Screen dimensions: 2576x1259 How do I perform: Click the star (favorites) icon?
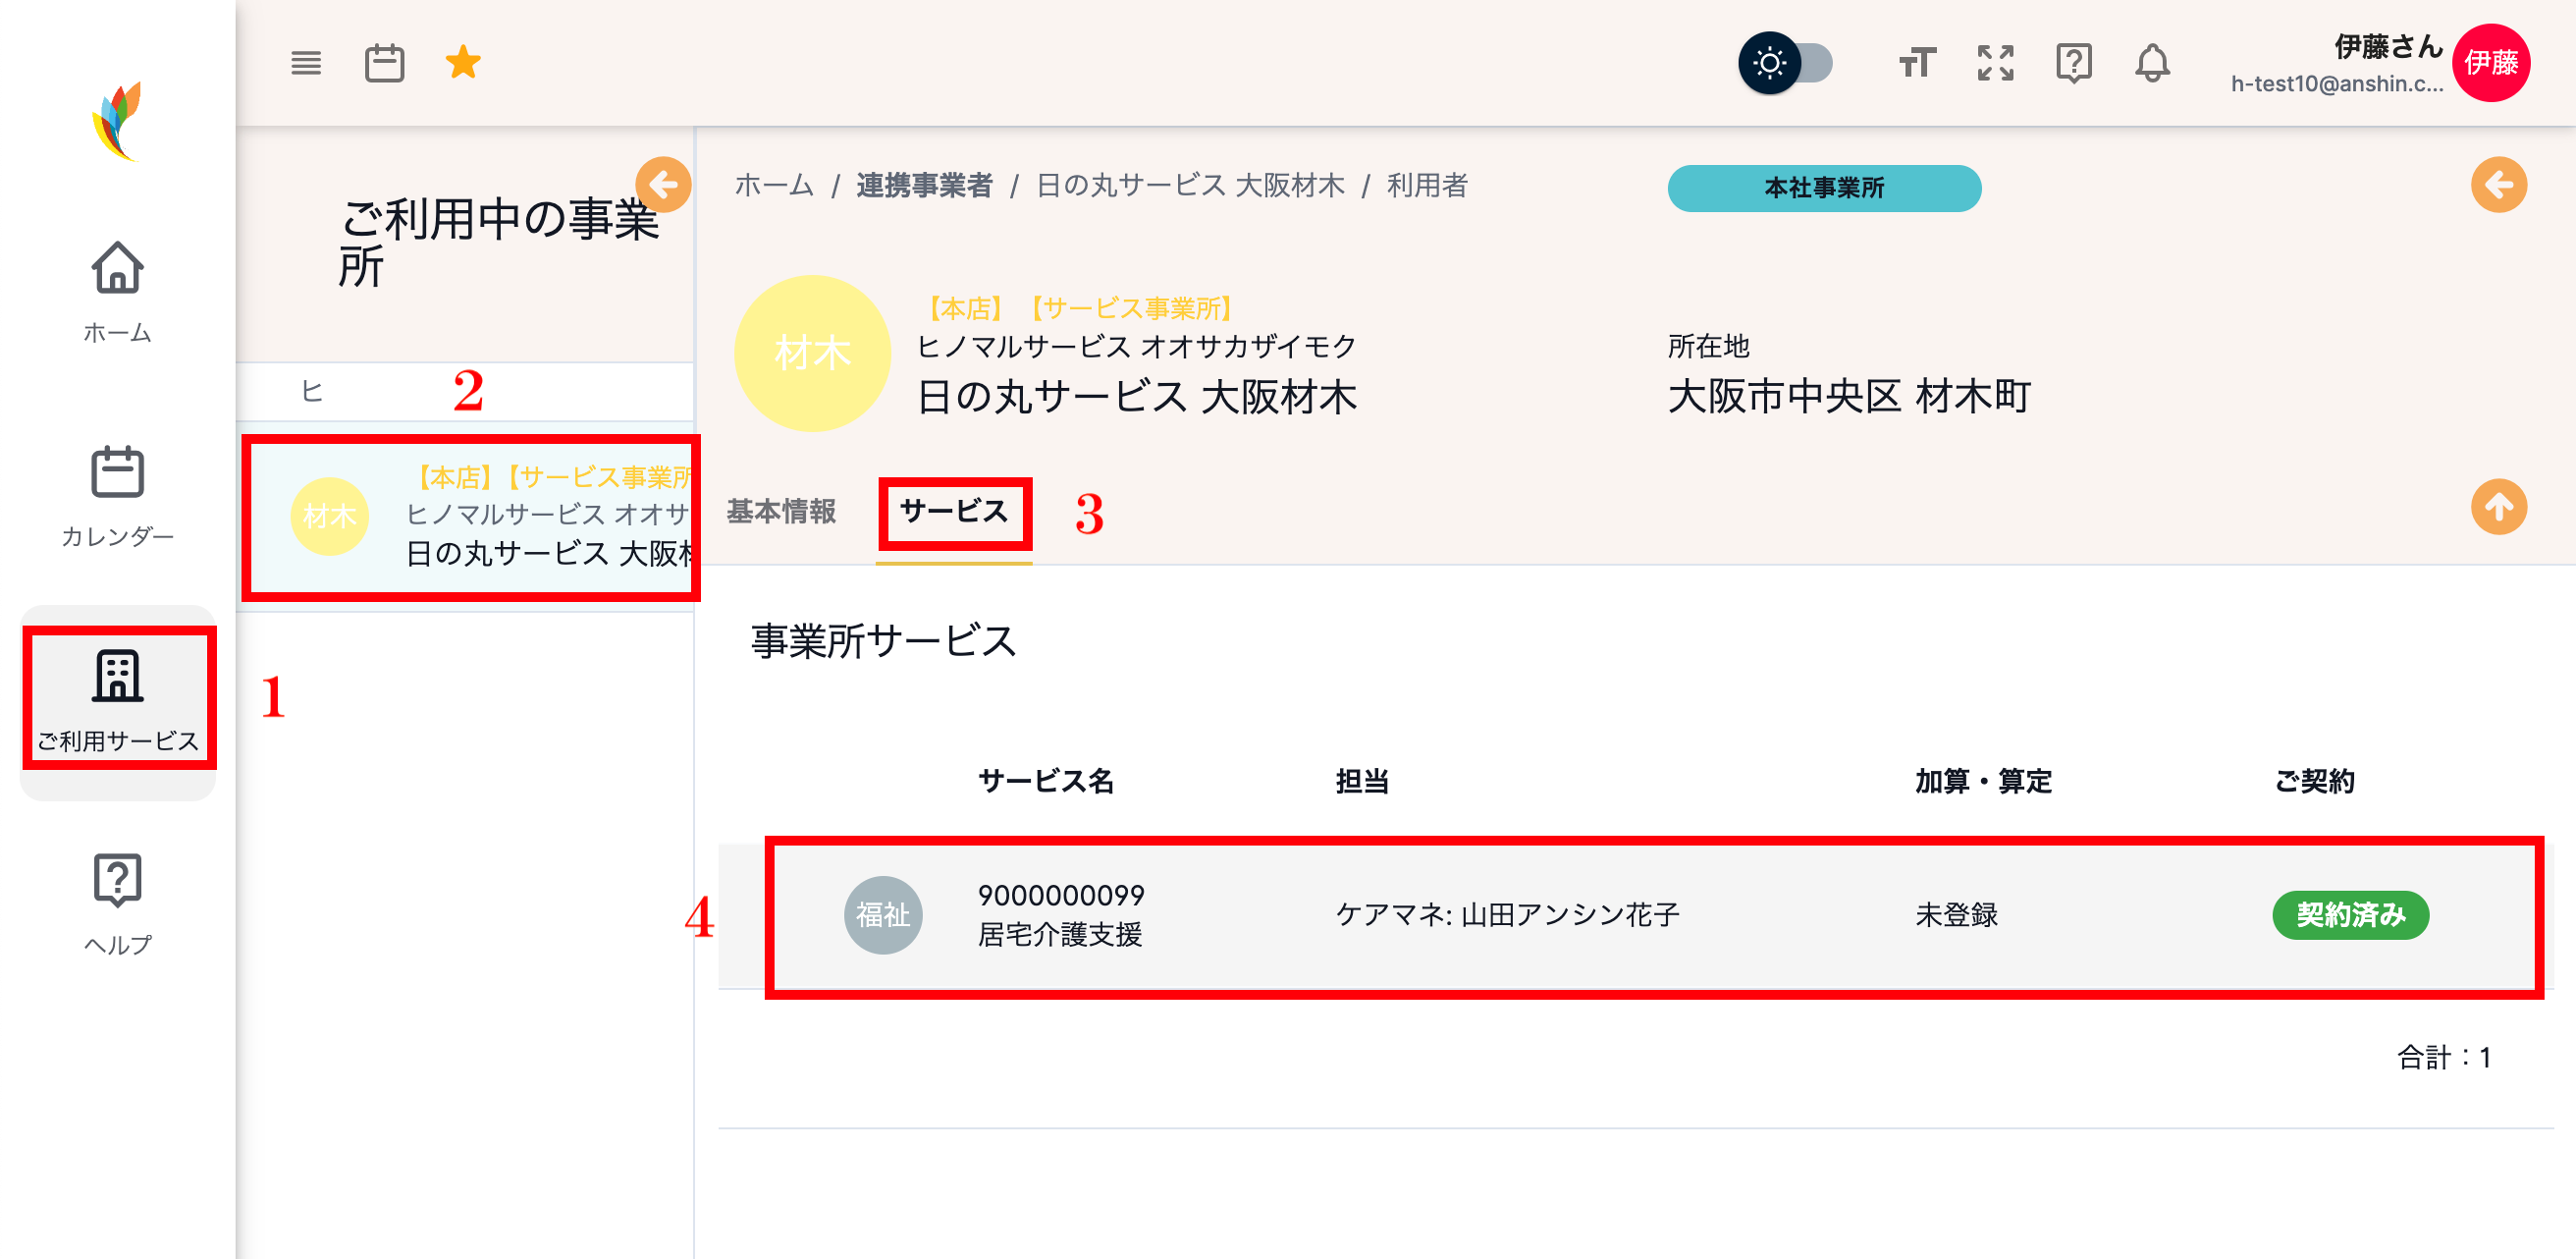click(462, 62)
